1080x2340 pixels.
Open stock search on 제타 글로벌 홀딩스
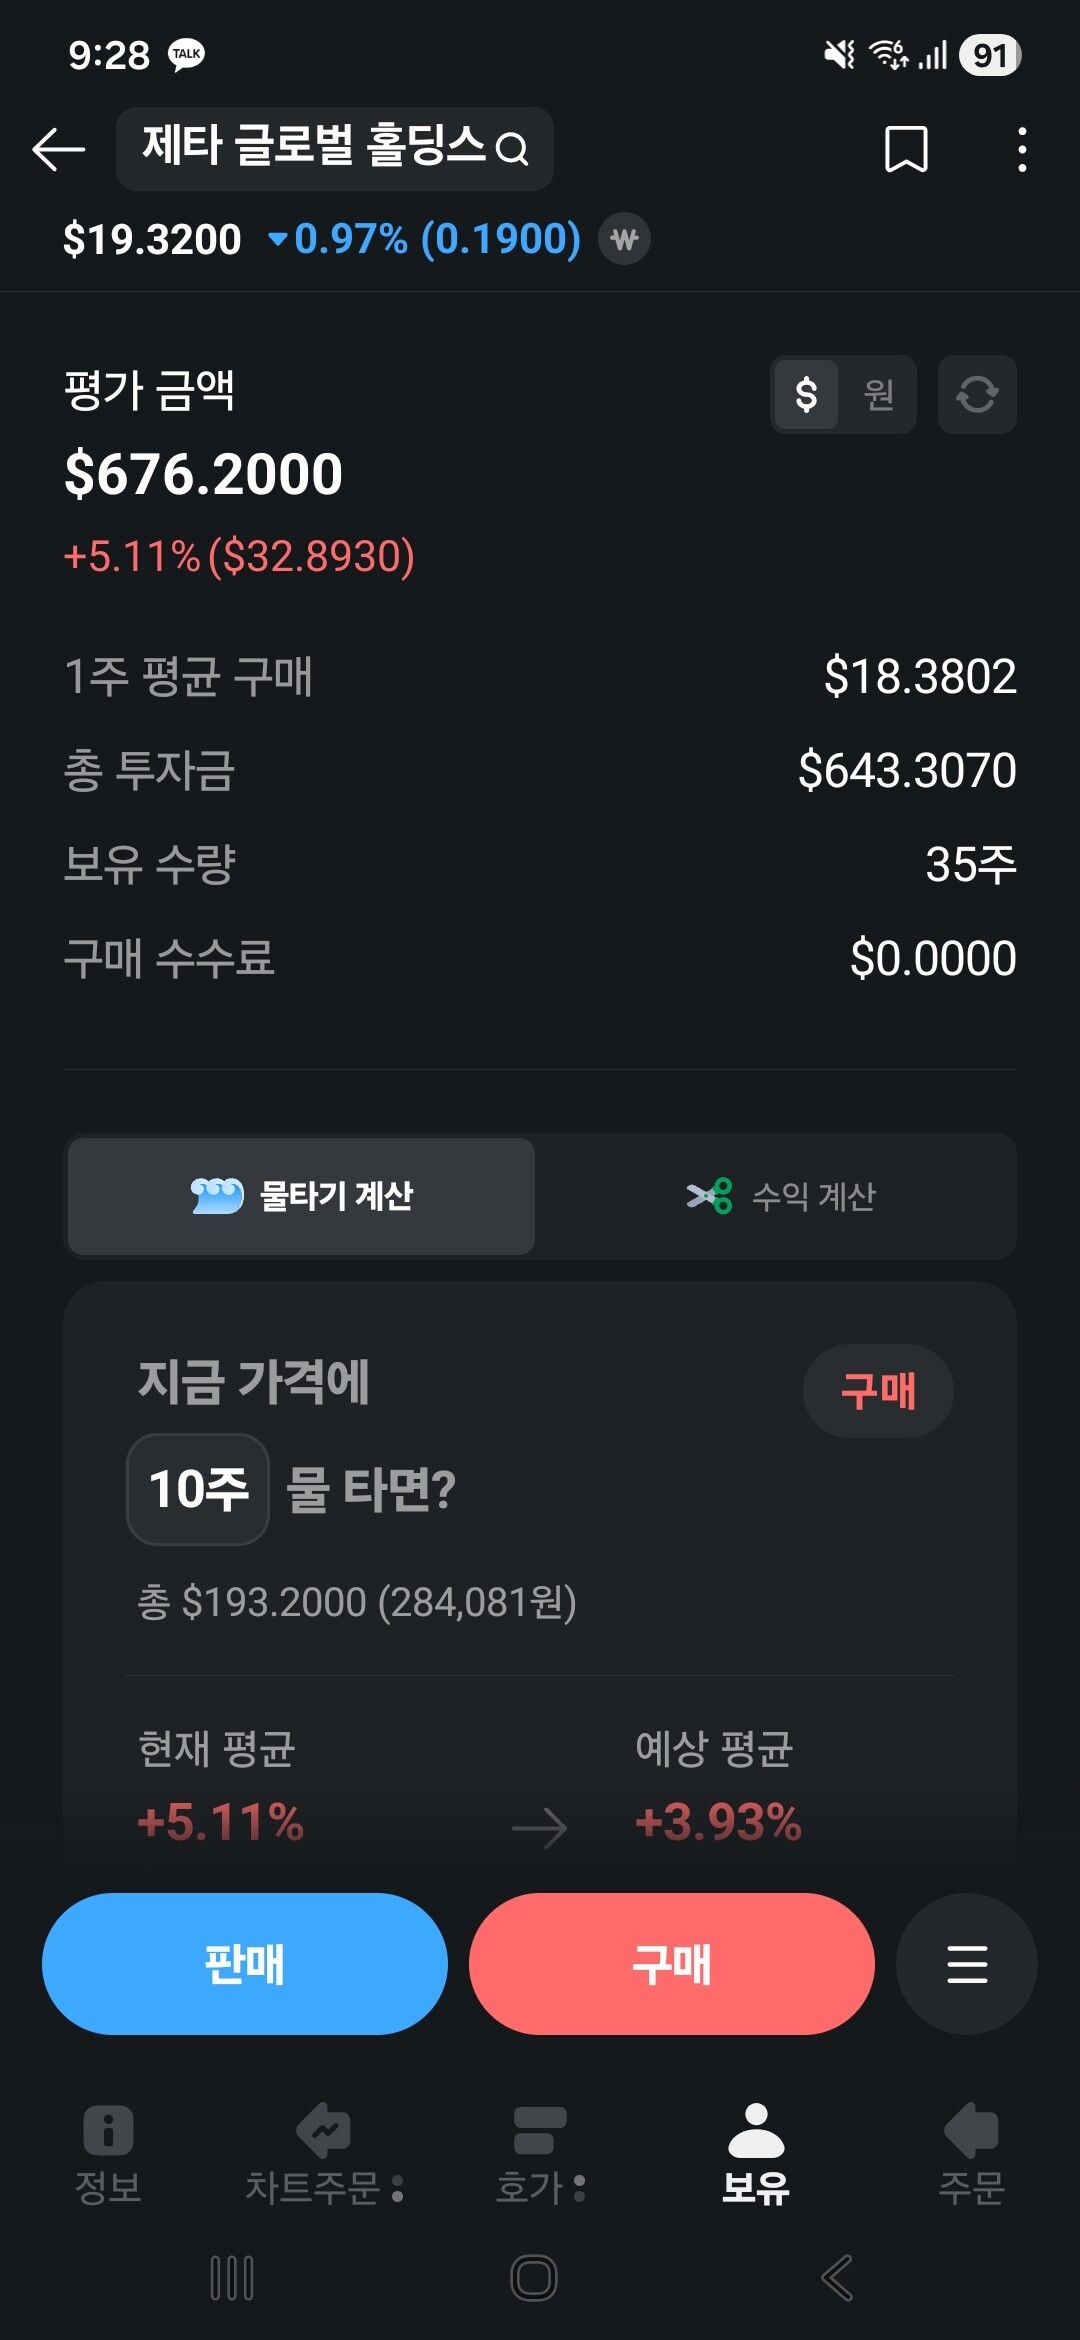coord(335,149)
